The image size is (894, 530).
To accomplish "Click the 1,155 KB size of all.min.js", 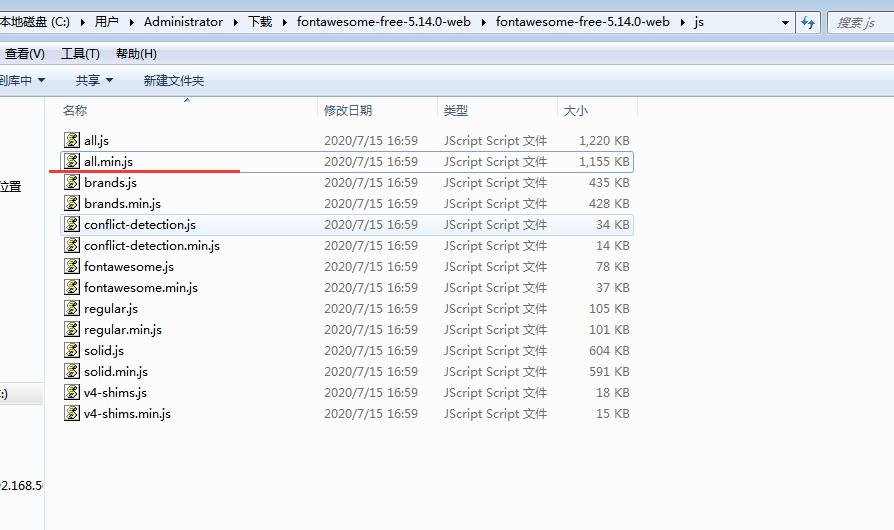I will click(604, 162).
